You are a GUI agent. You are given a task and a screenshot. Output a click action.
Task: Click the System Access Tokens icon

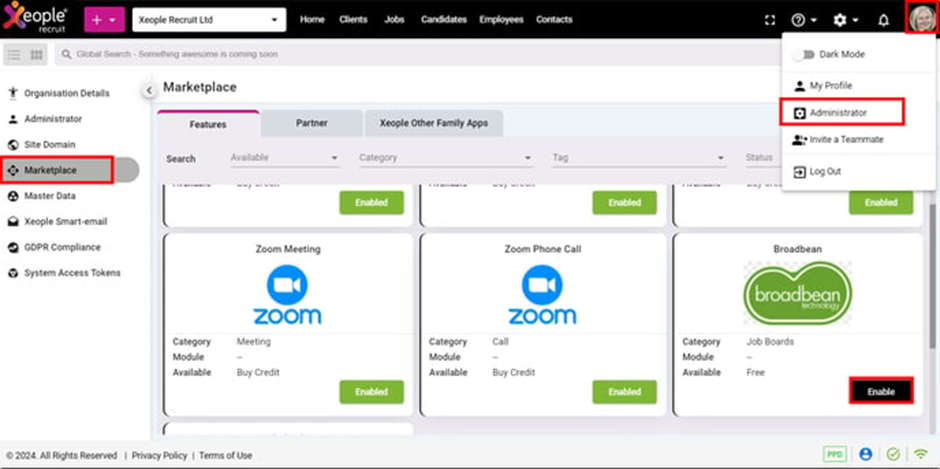(x=13, y=273)
